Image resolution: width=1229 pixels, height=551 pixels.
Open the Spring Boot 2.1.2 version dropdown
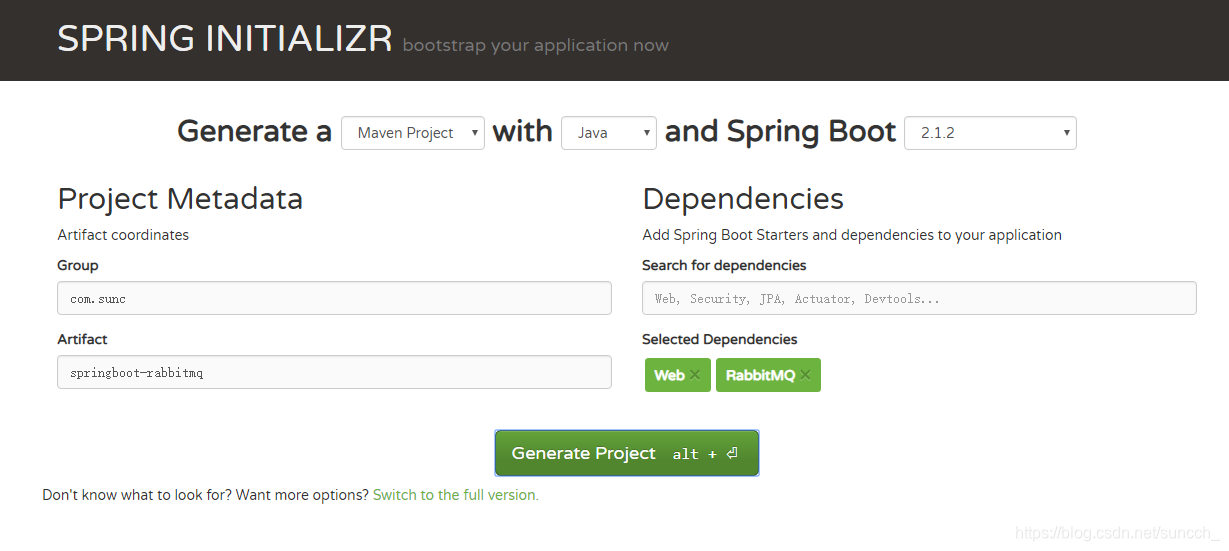coord(990,133)
